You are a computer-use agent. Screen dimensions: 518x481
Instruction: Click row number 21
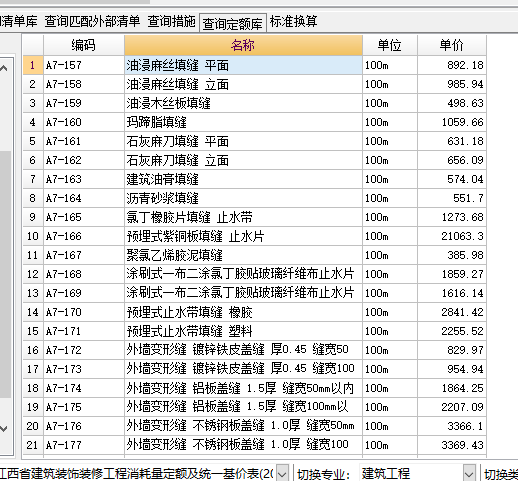(32, 445)
